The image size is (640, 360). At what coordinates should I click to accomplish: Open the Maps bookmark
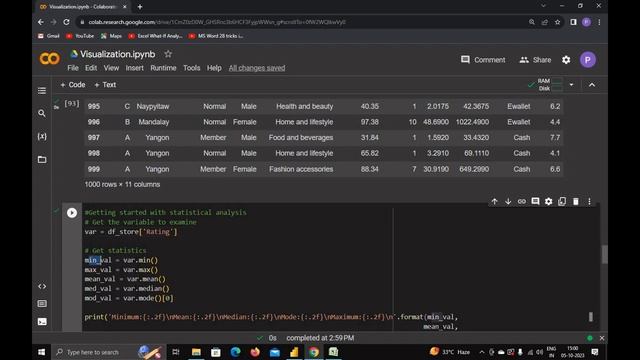111,36
